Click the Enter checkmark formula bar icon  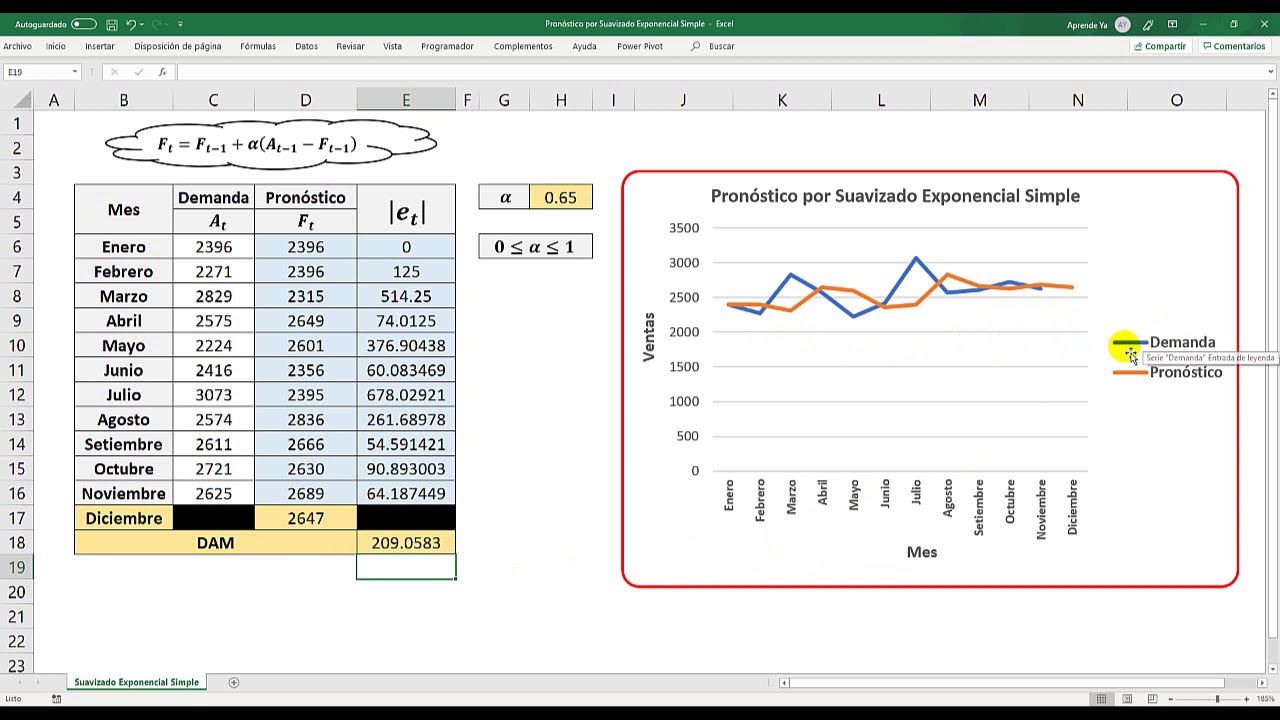click(x=139, y=72)
